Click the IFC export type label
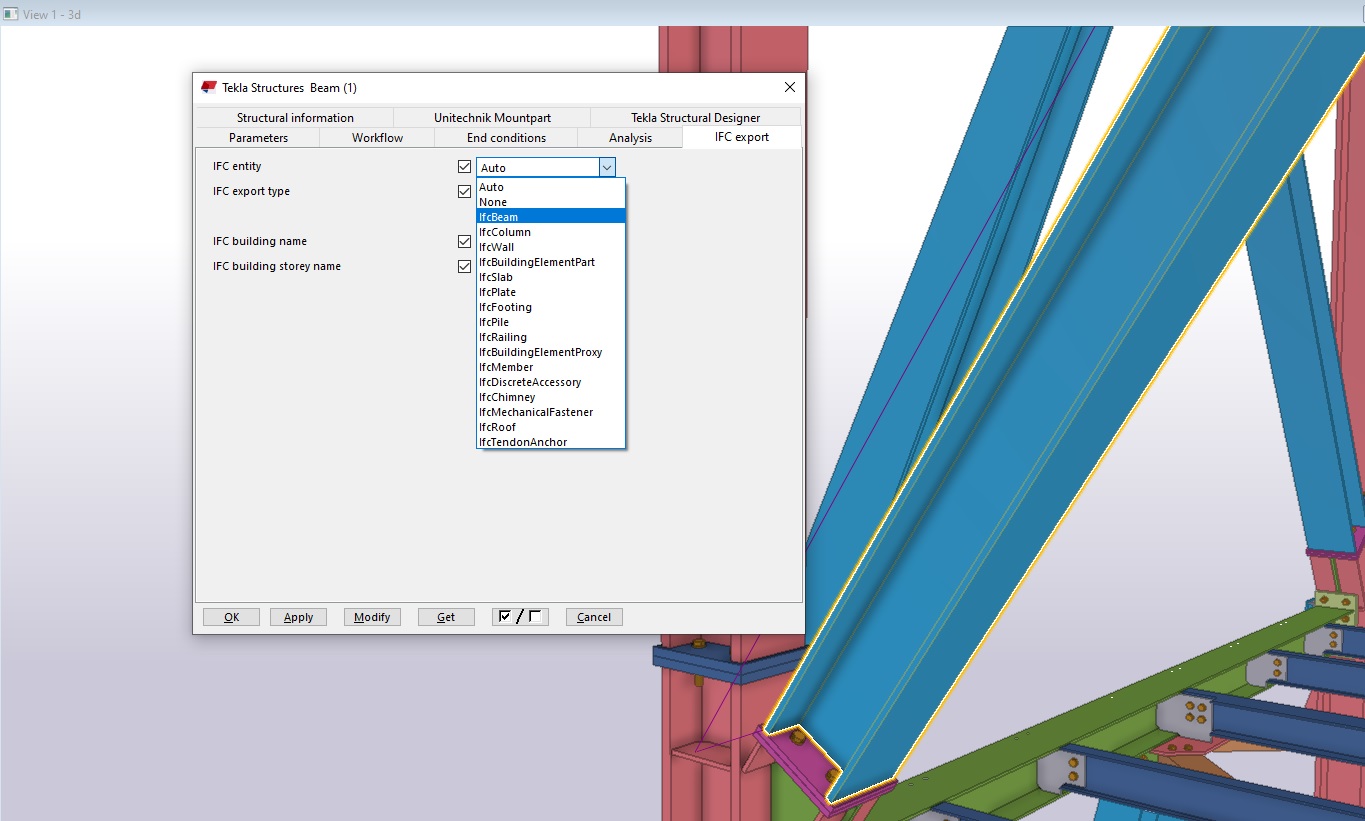The height and width of the screenshot is (821, 1365). (x=251, y=191)
